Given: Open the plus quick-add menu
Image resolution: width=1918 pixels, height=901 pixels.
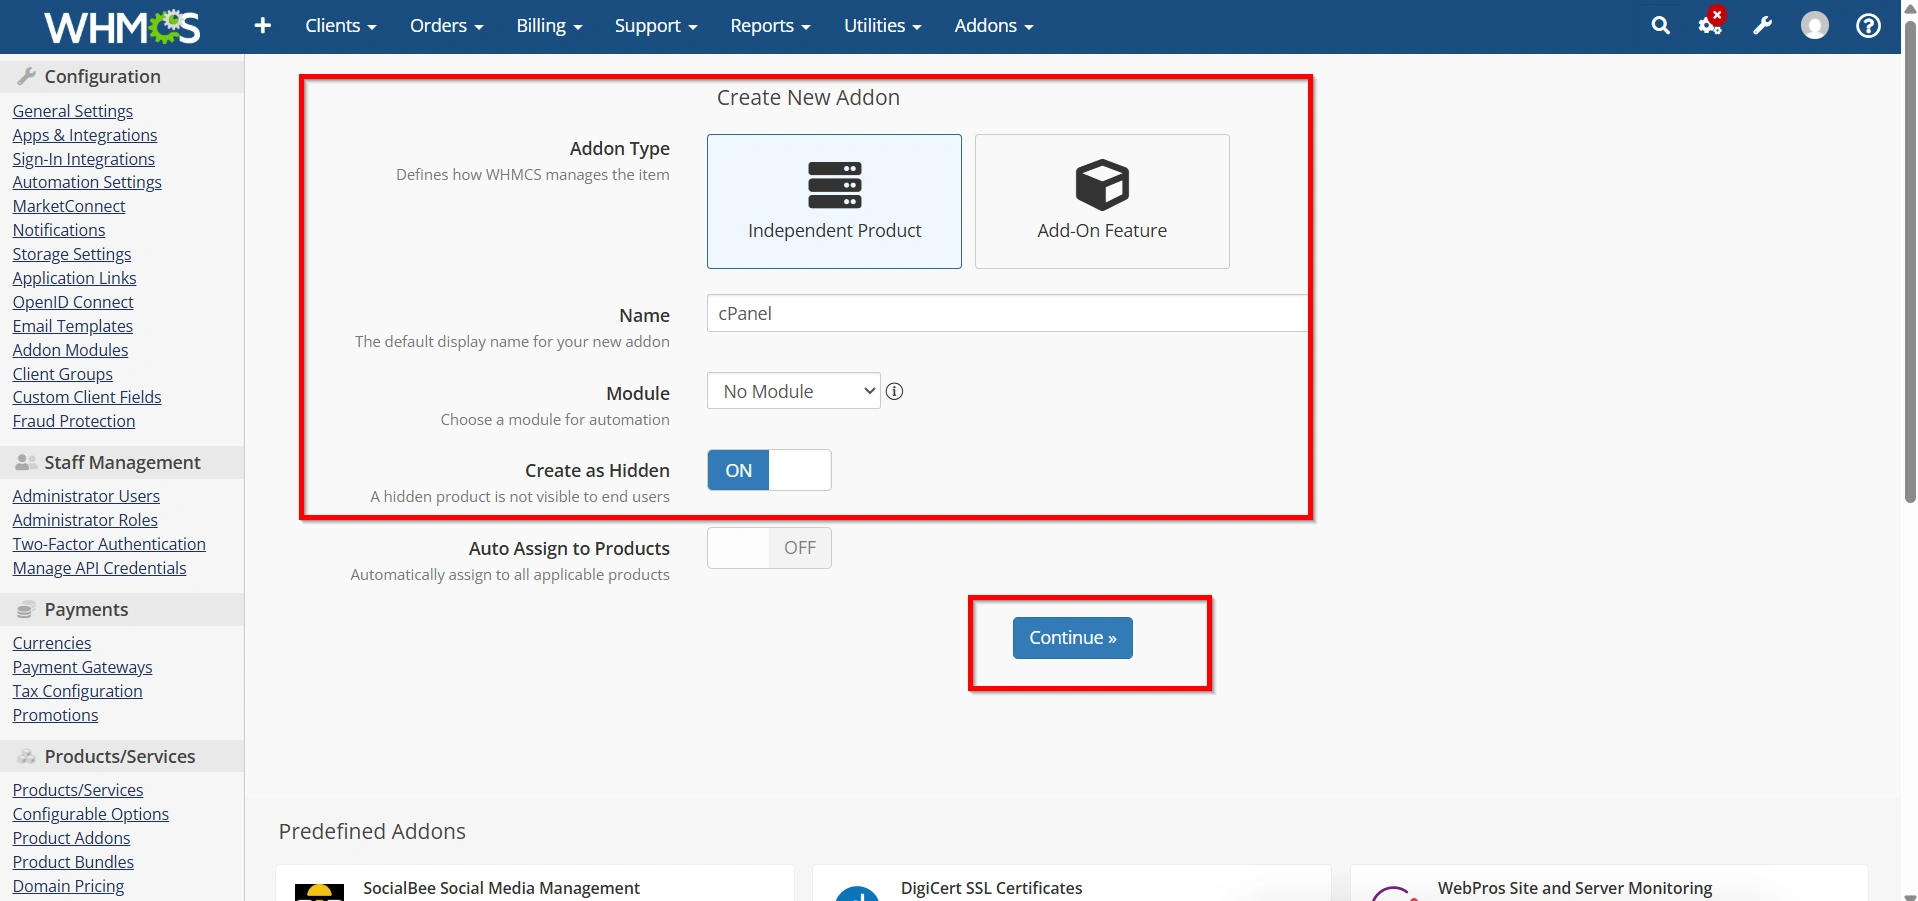Looking at the screenshot, I should coord(263,26).
